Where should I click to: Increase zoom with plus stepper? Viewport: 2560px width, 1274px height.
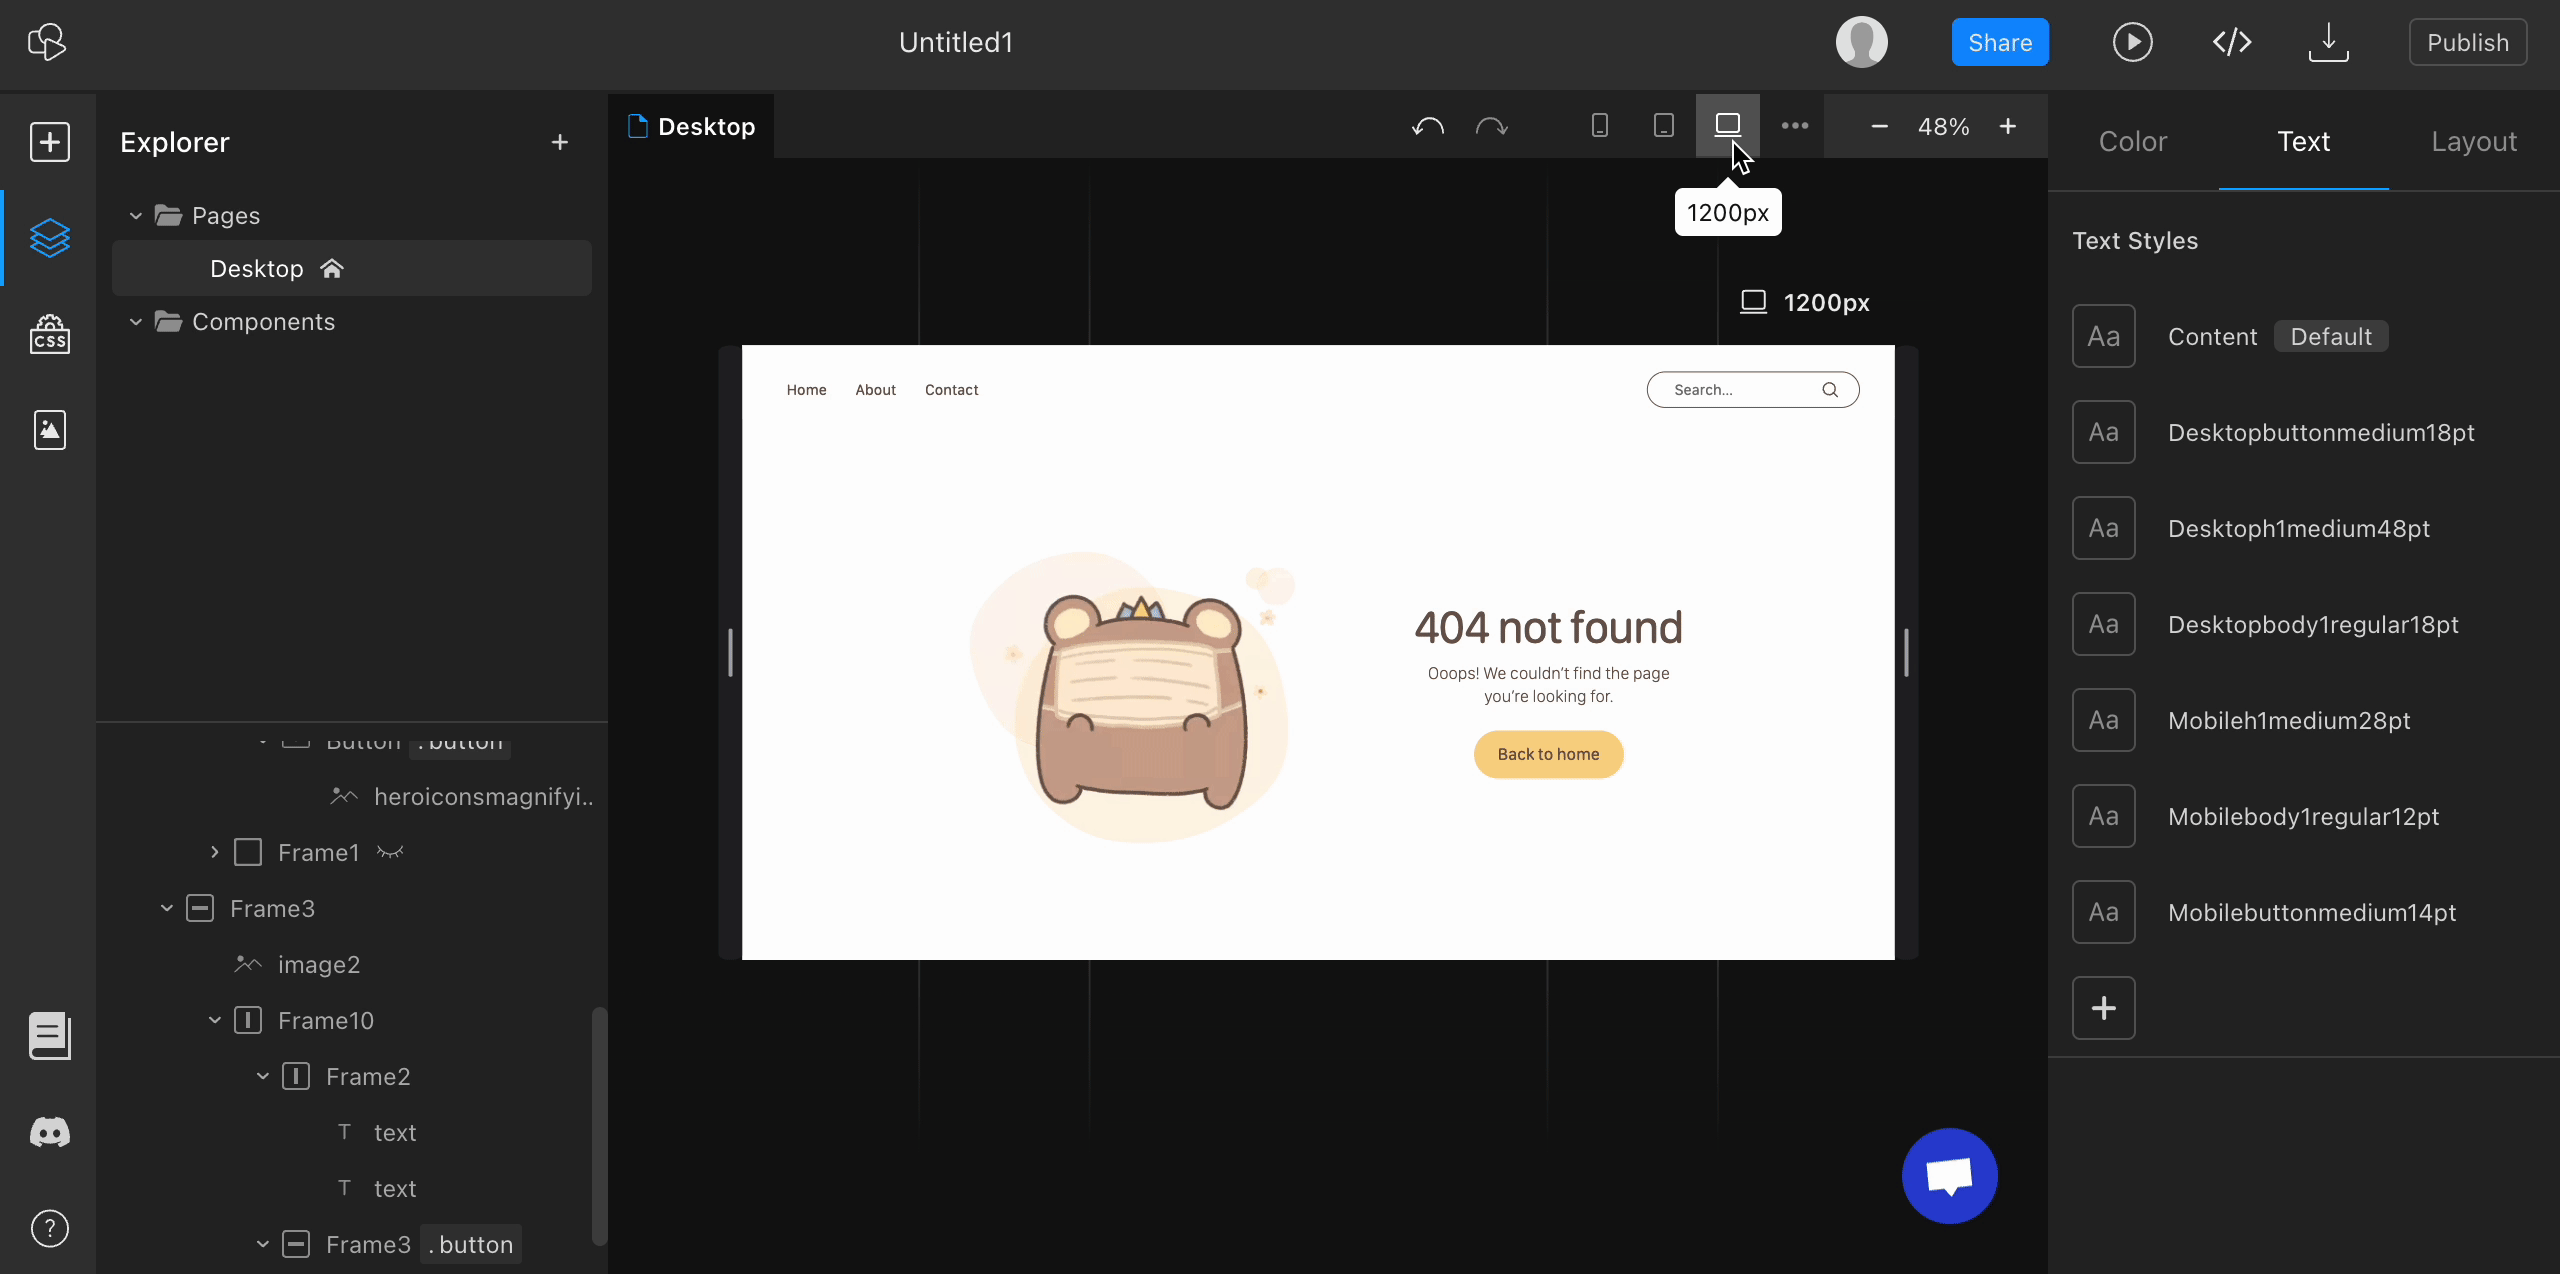tap(2008, 126)
